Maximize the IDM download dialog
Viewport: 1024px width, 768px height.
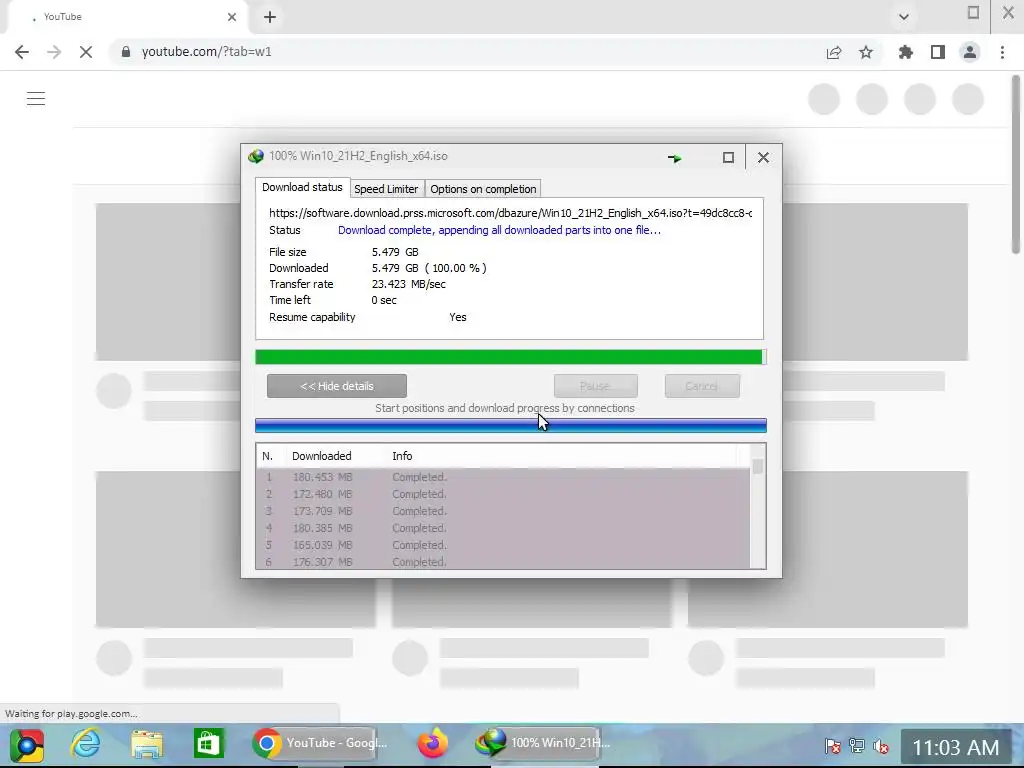click(x=728, y=157)
